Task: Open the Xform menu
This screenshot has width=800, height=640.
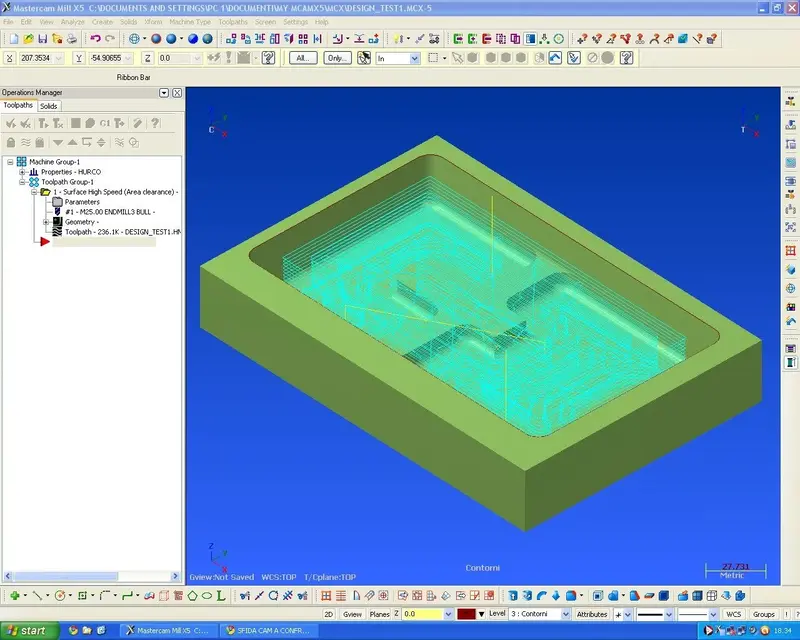Action: pos(153,22)
